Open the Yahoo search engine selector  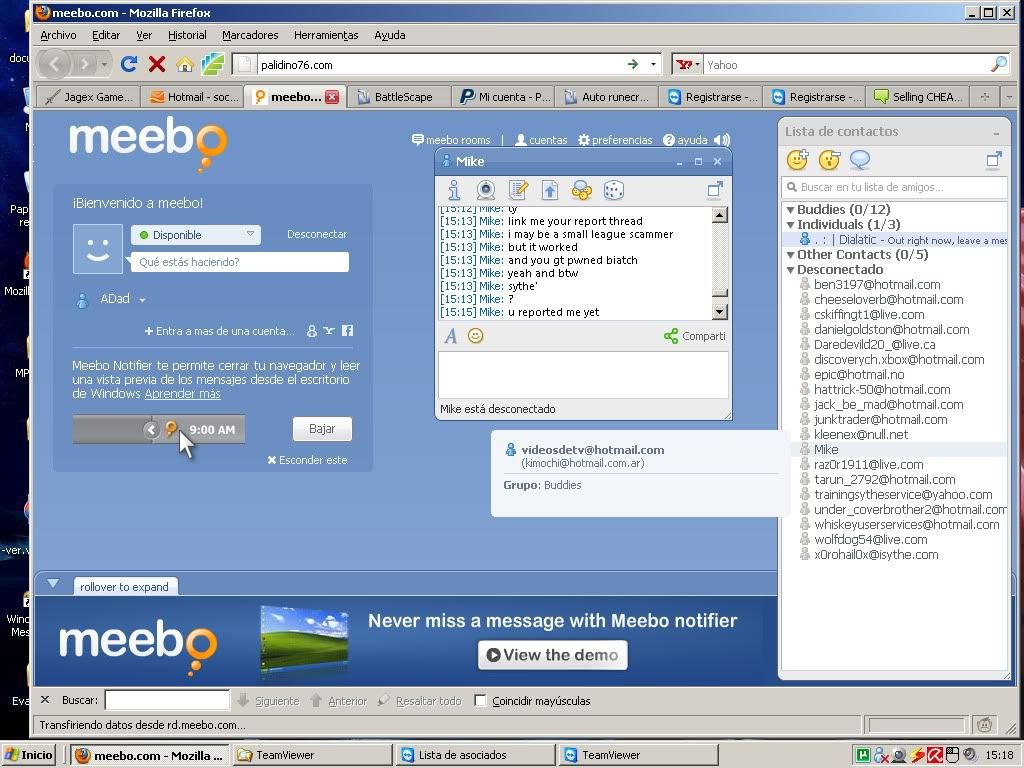[x=688, y=65]
